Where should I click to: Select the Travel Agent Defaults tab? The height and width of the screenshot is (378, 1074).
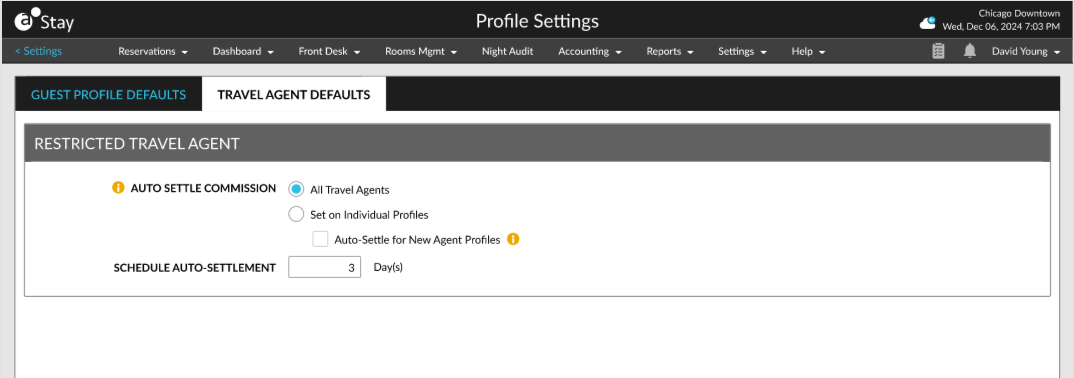tap(294, 94)
